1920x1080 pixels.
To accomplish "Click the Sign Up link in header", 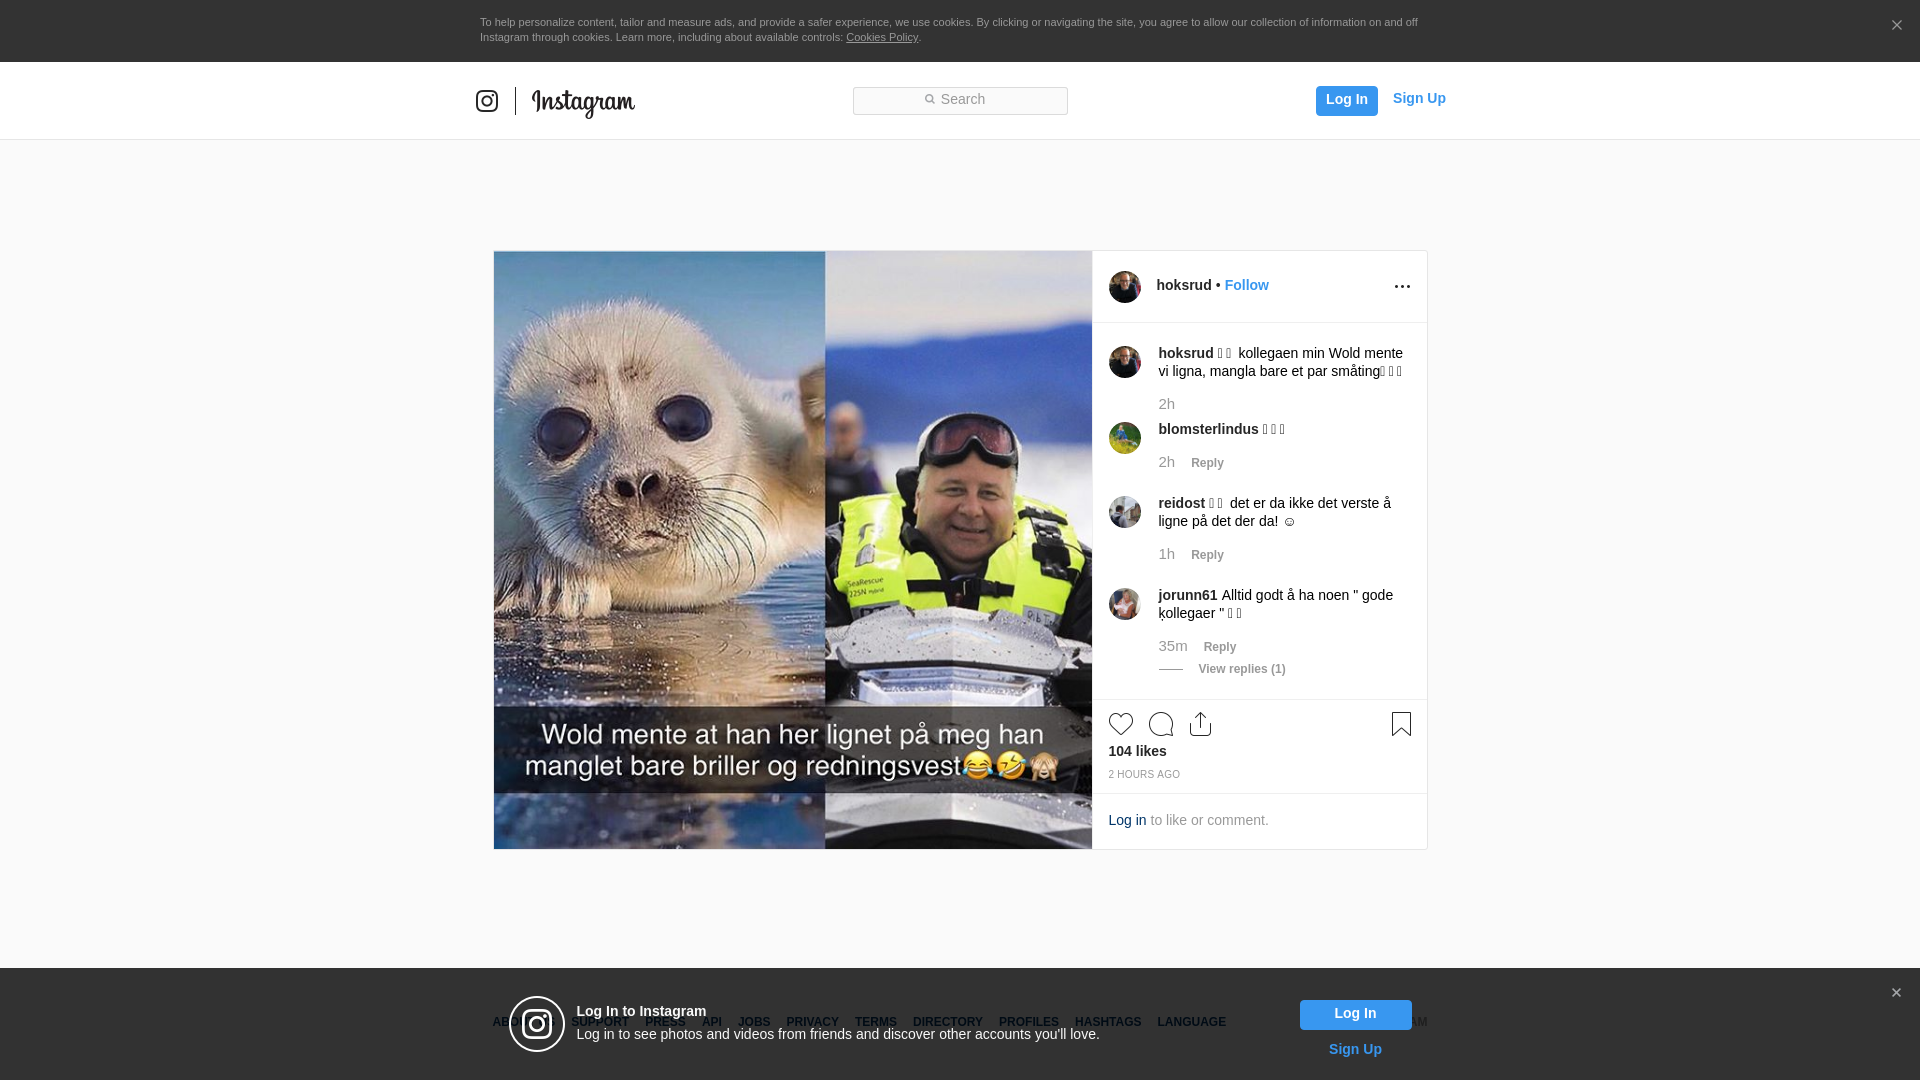I will coord(1419,98).
